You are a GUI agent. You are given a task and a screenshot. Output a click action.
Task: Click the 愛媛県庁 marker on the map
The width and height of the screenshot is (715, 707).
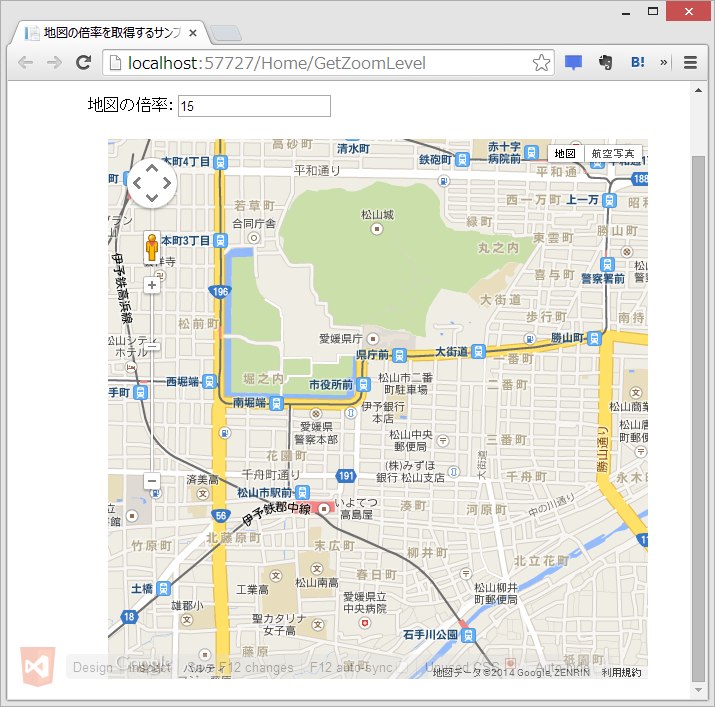tap(373, 339)
